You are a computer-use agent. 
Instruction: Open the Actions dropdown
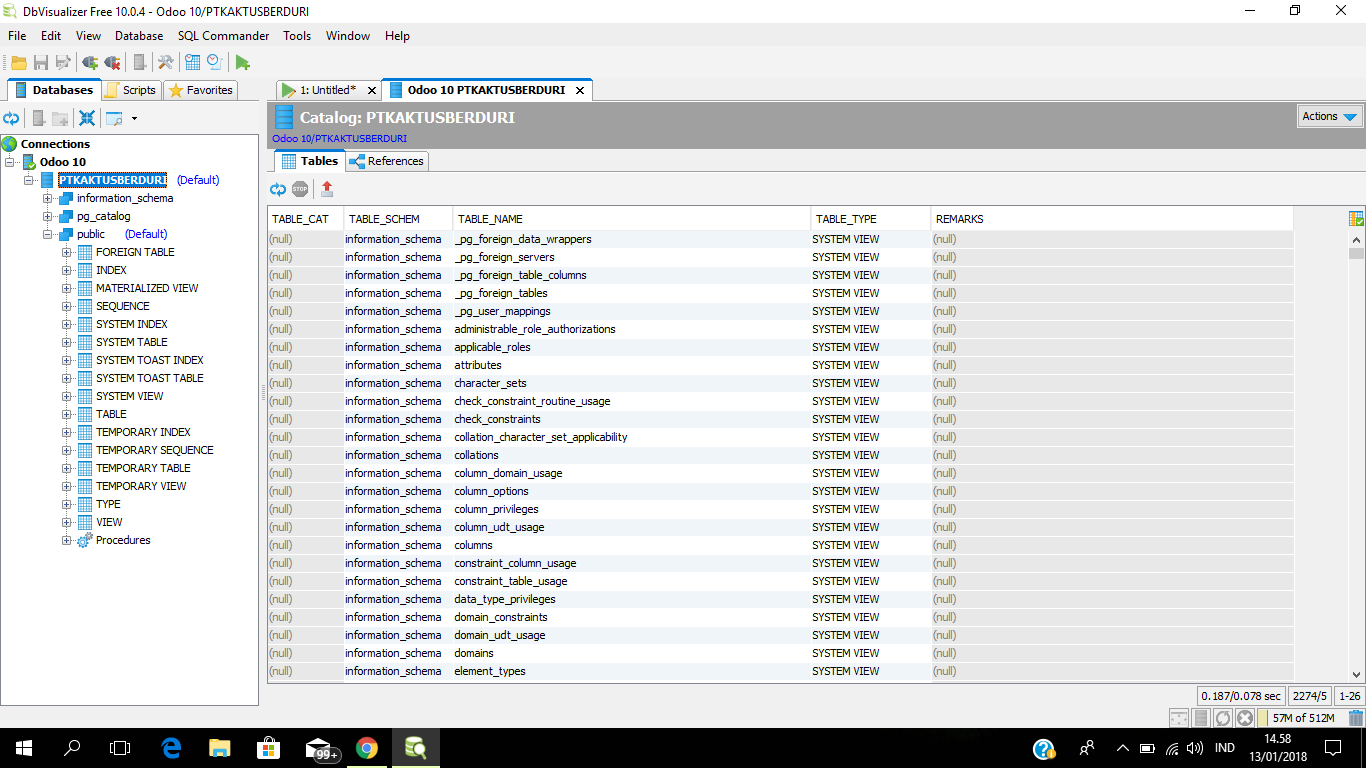1328,116
